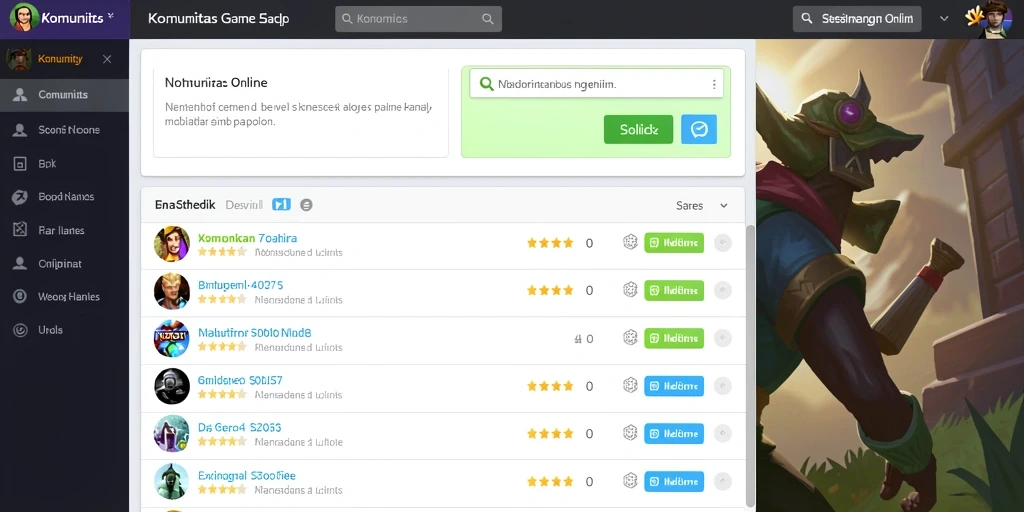Click the green Soliick button
The width and height of the screenshot is (1024, 512).
638,129
